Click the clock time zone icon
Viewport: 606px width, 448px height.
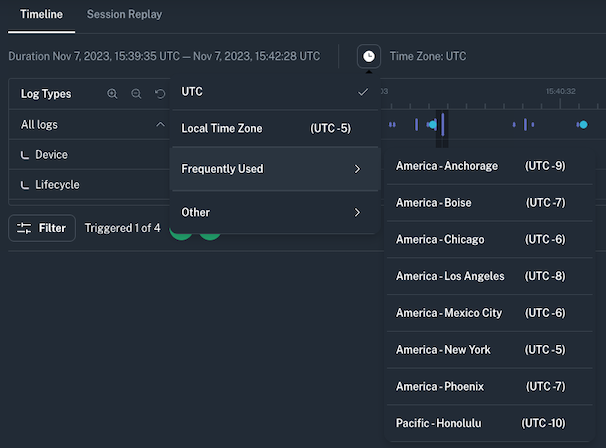point(369,56)
